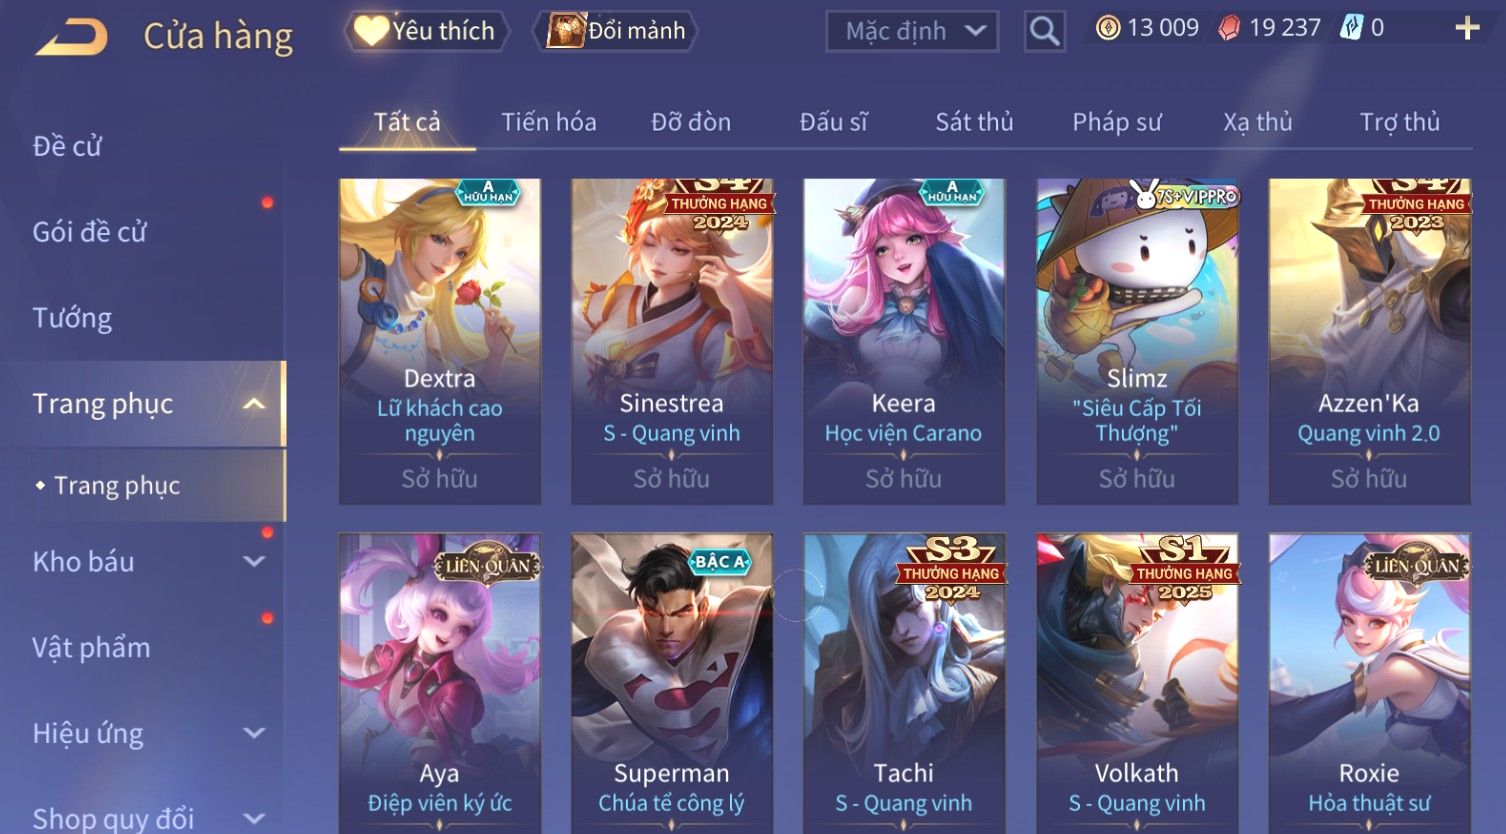Click the back arrow icon
The height and width of the screenshot is (834, 1506).
point(72,38)
